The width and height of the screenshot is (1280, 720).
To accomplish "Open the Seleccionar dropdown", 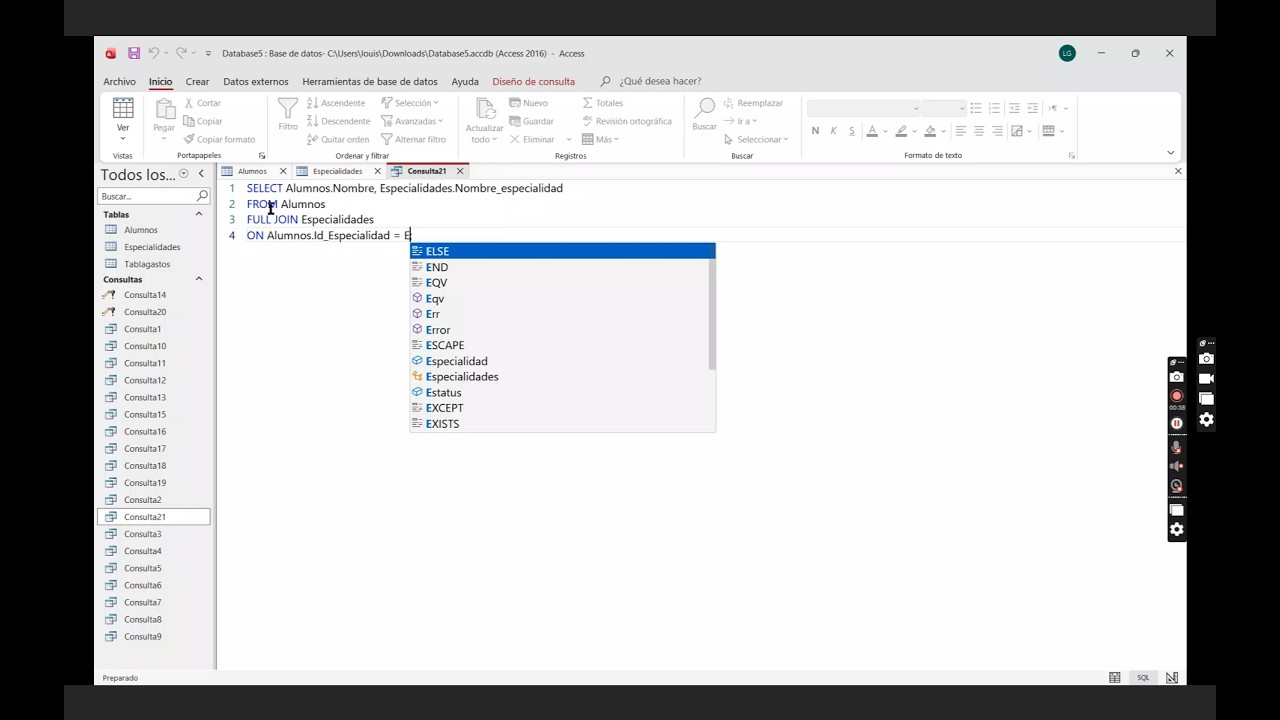I will pyautogui.click(x=756, y=139).
